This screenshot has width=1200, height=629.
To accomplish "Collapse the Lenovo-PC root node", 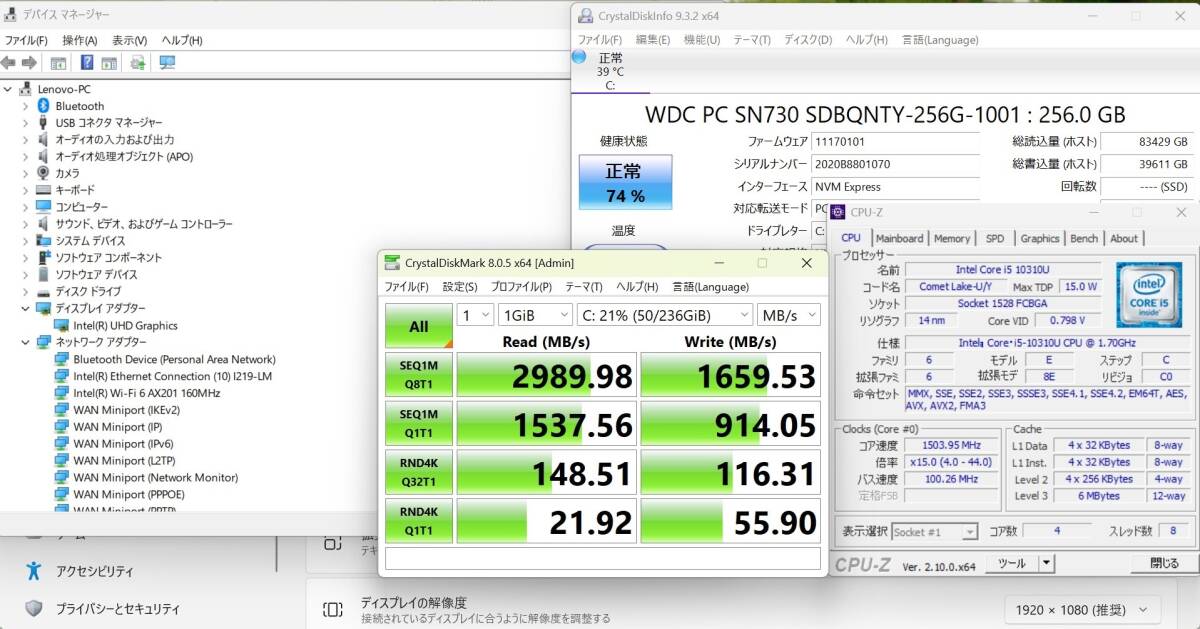I will pos(9,89).
